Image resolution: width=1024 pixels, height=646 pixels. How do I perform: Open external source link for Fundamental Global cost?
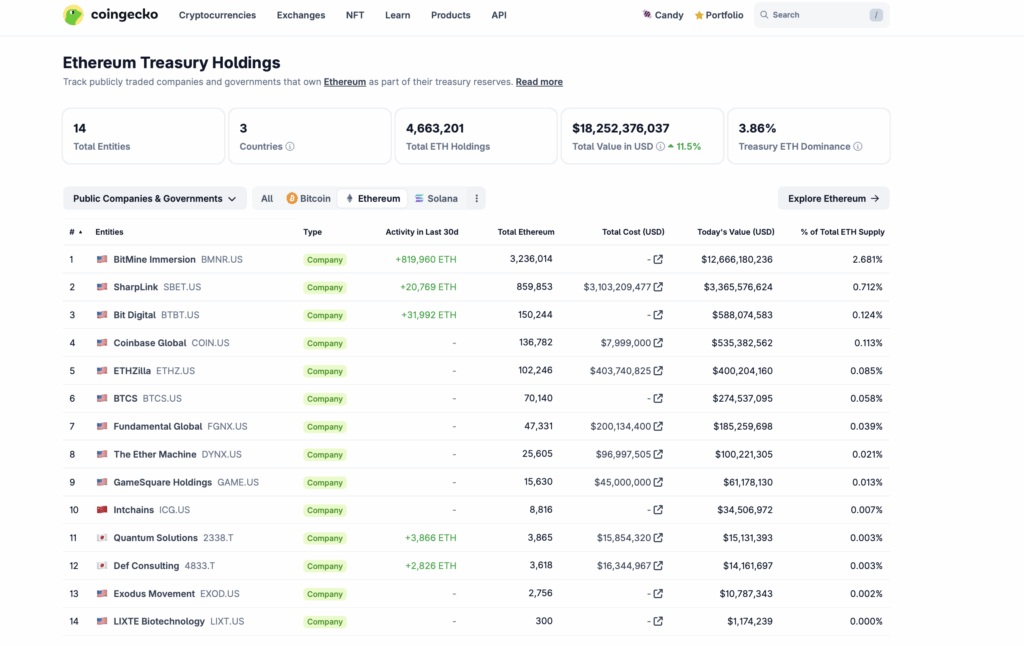coord(658,427)
